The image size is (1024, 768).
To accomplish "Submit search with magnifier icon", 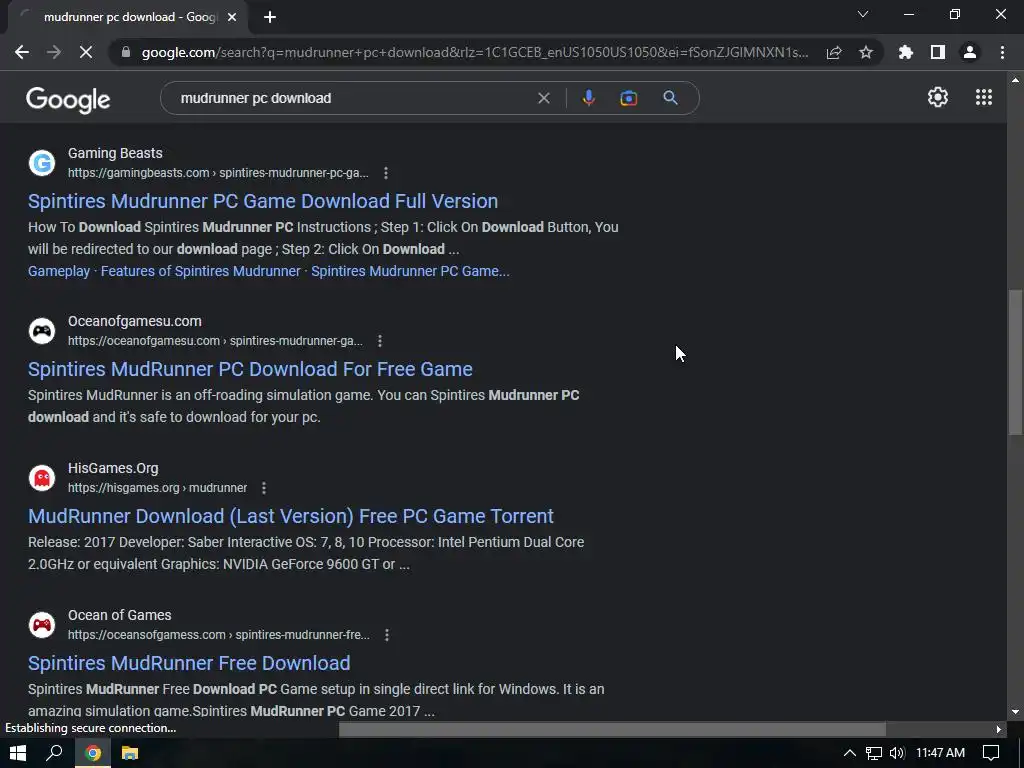I will coord(670,98).
